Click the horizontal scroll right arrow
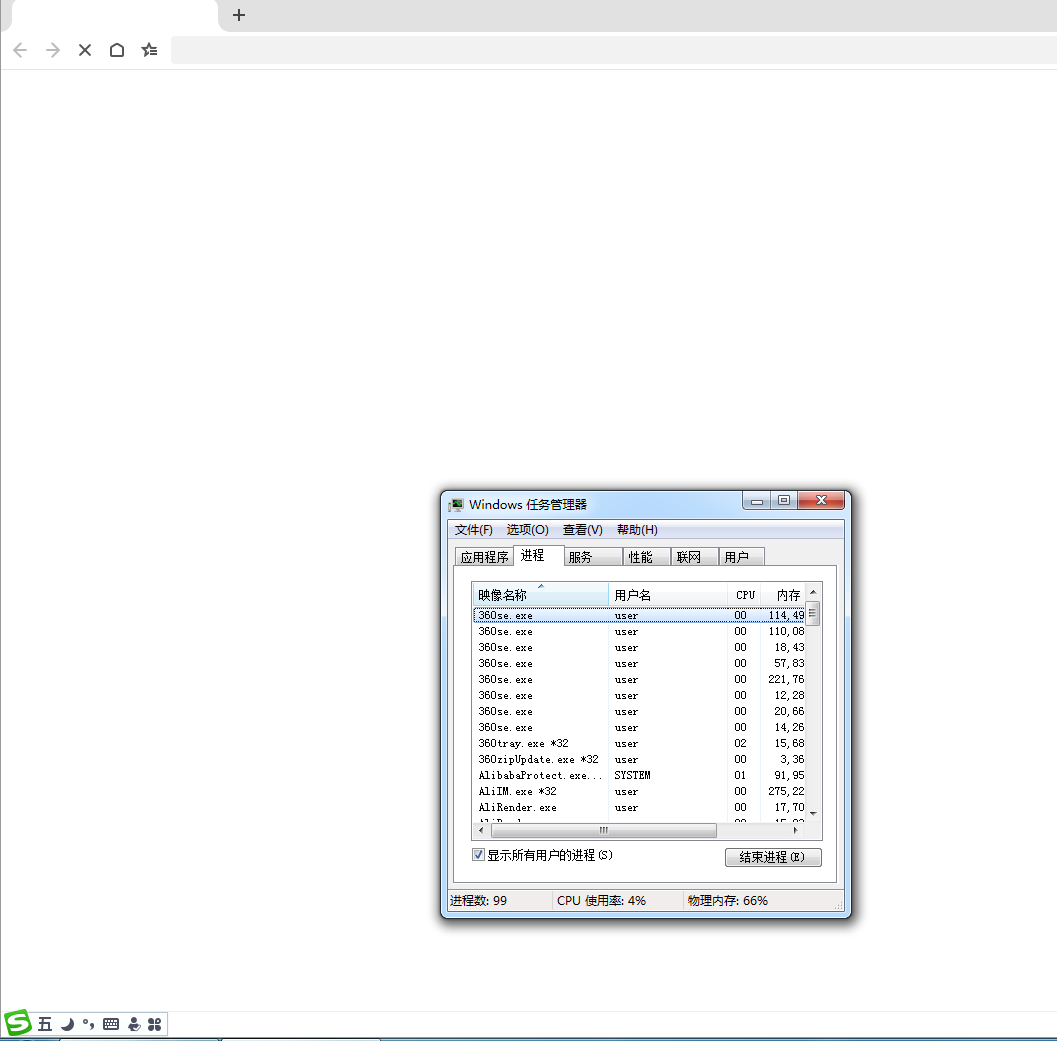 (x=795, y=830)
